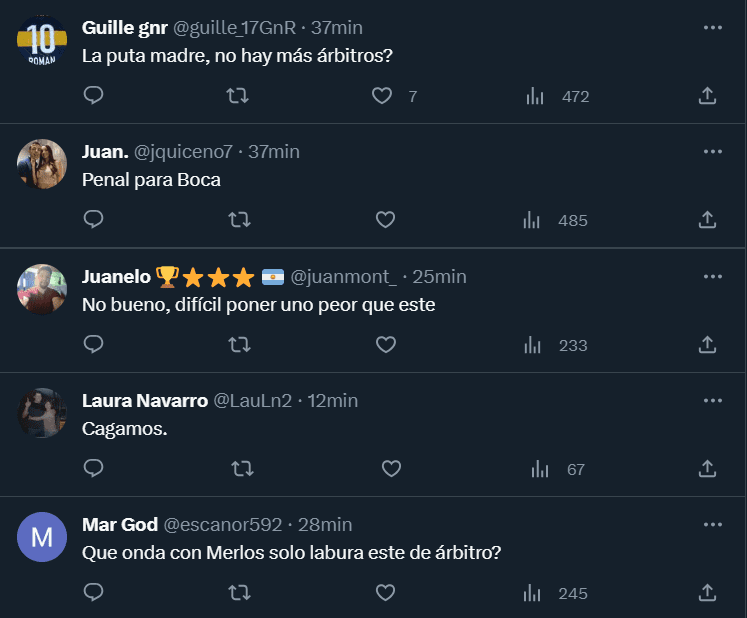Open reply on Laura Navarro's tweet
This screenshot has width=747, height=618.
coord(93,469)
